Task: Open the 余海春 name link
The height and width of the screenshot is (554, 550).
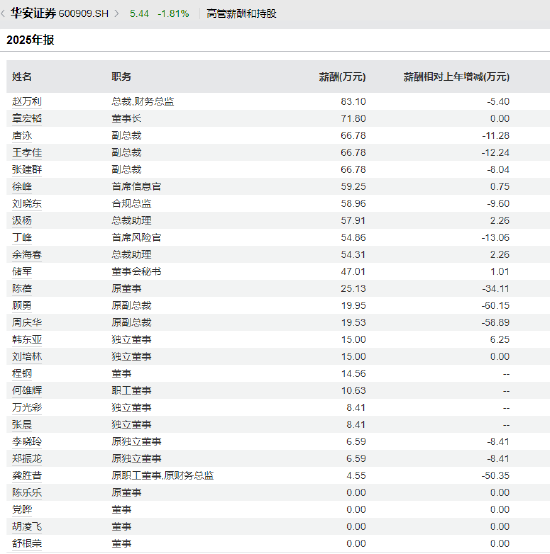Action: pos(27,254)
